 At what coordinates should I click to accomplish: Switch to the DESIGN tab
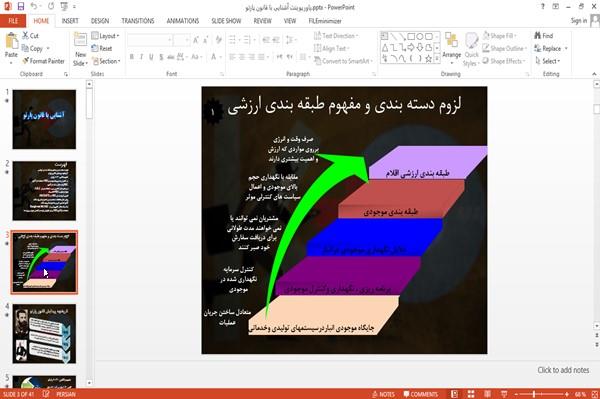(x=100, y=21)
